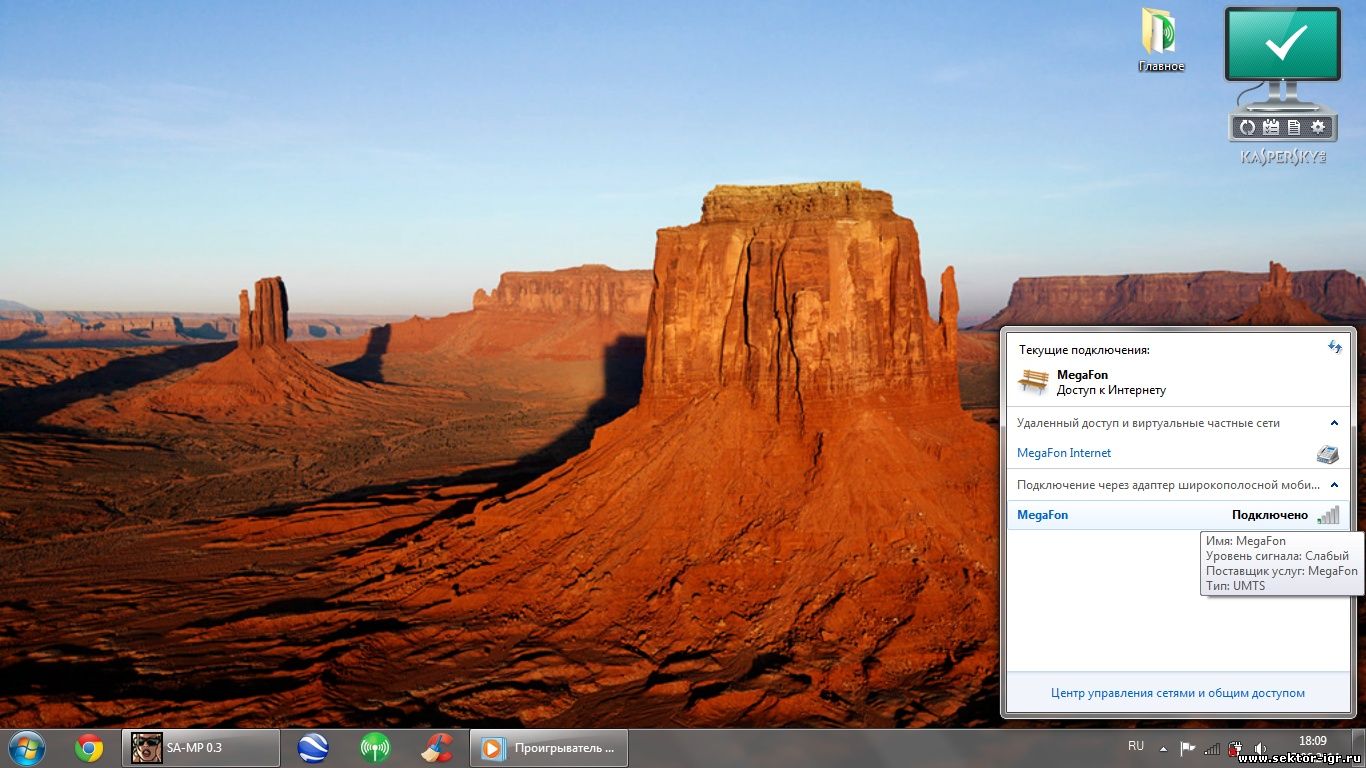
Task: Select the MegaFon Internet dial-up connection
Action: [x=1178, y=453]
